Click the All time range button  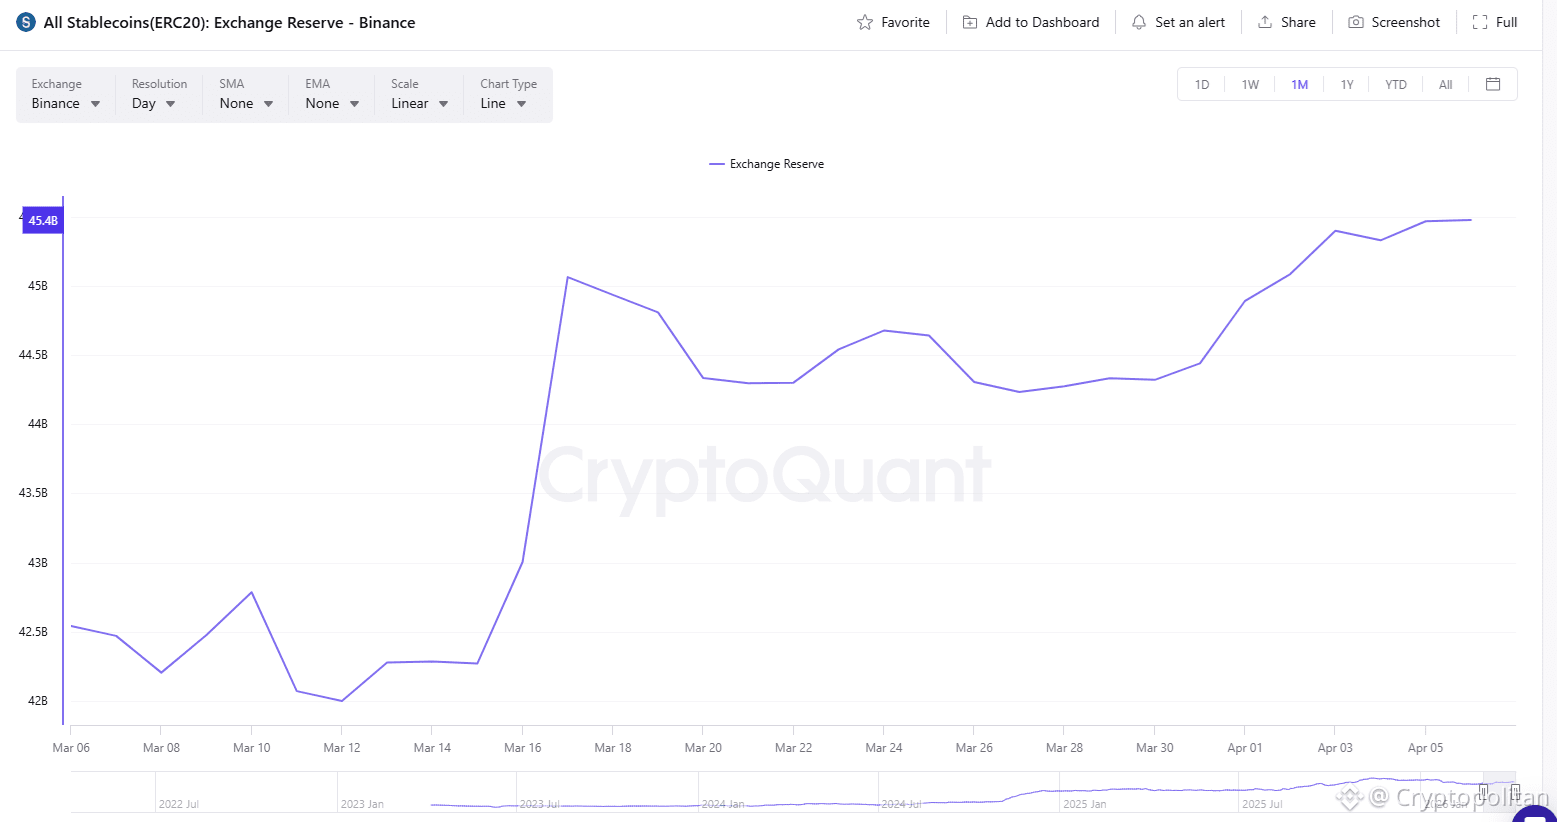tap(1445, 85)
